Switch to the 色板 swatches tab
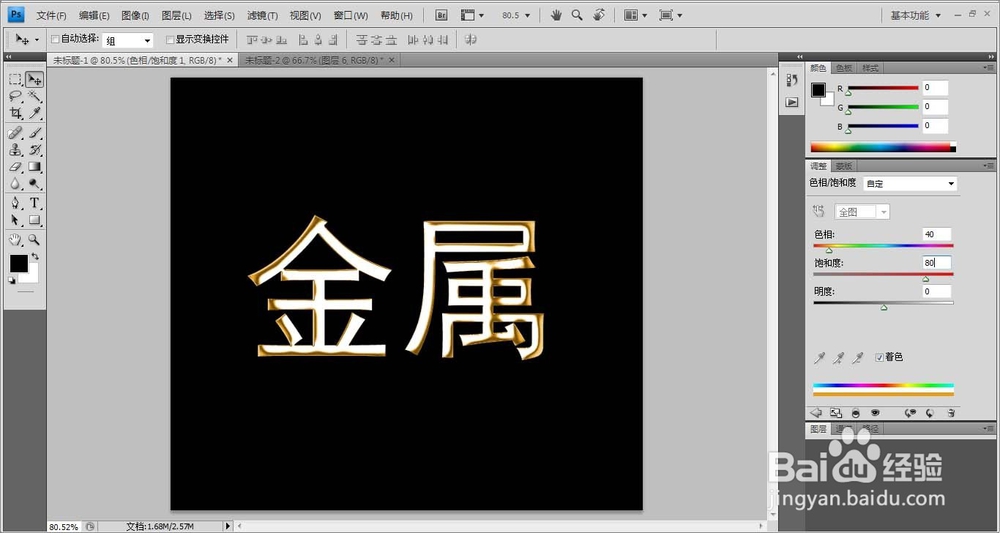1000x533 pixels. 844,68
